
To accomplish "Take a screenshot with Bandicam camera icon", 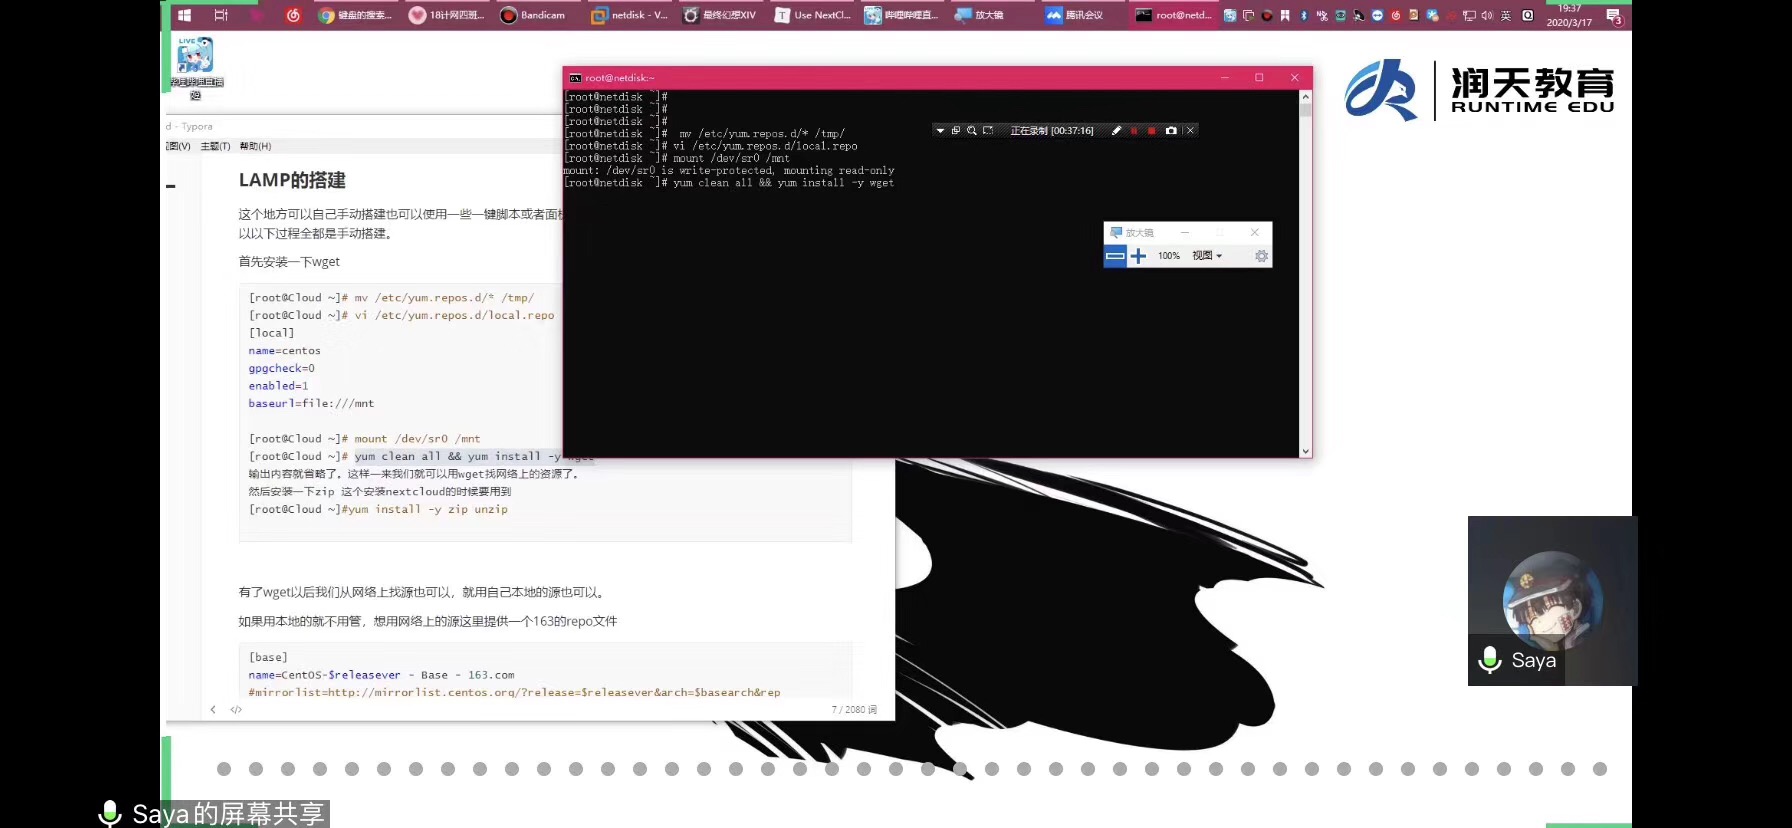I will [x=1171, y=131].
